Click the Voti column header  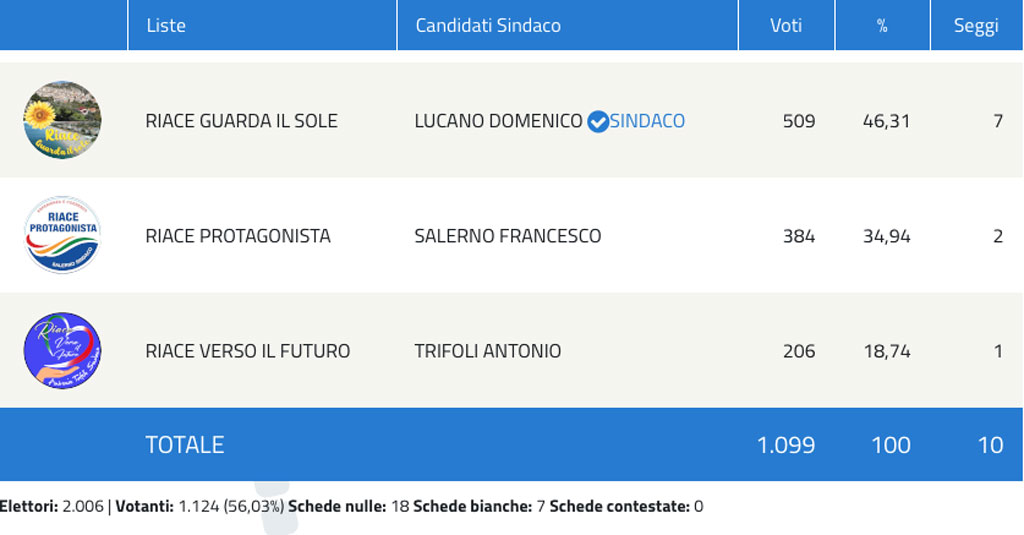(786, 26)
